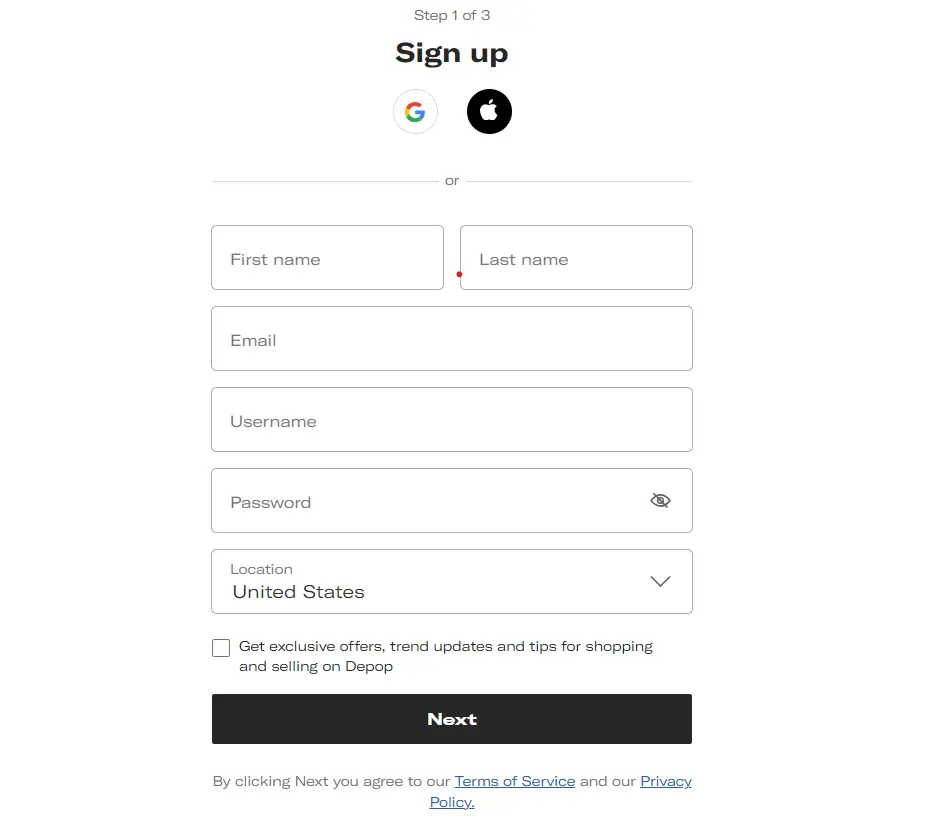Click the 'or' divider text
This screenshot has height=817, width=925.
(452, 181)
